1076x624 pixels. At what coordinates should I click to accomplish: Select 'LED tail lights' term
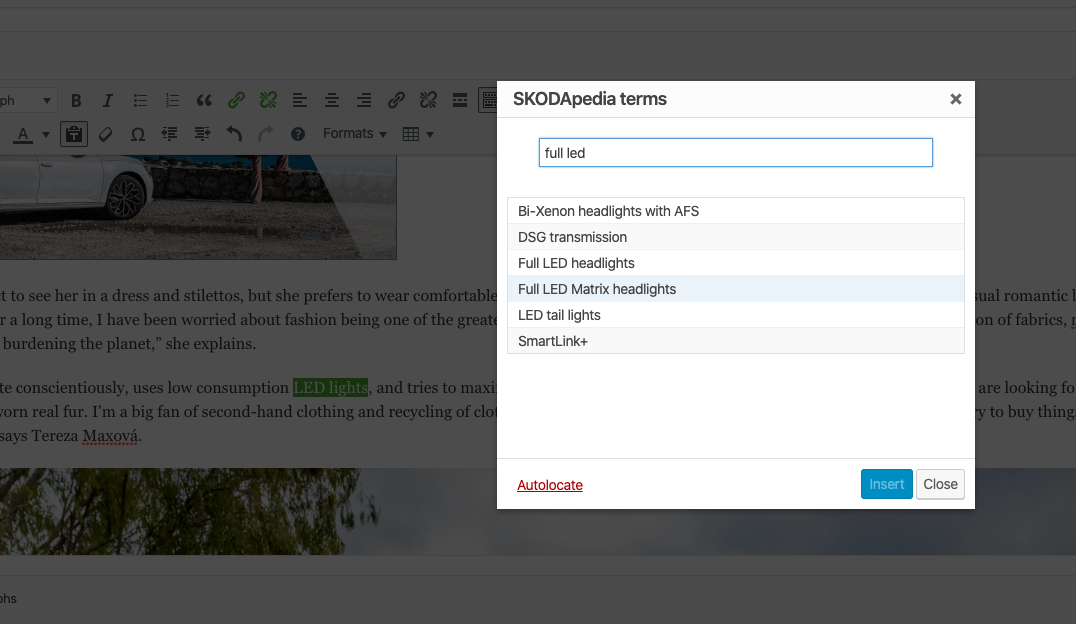click(736, 315)
